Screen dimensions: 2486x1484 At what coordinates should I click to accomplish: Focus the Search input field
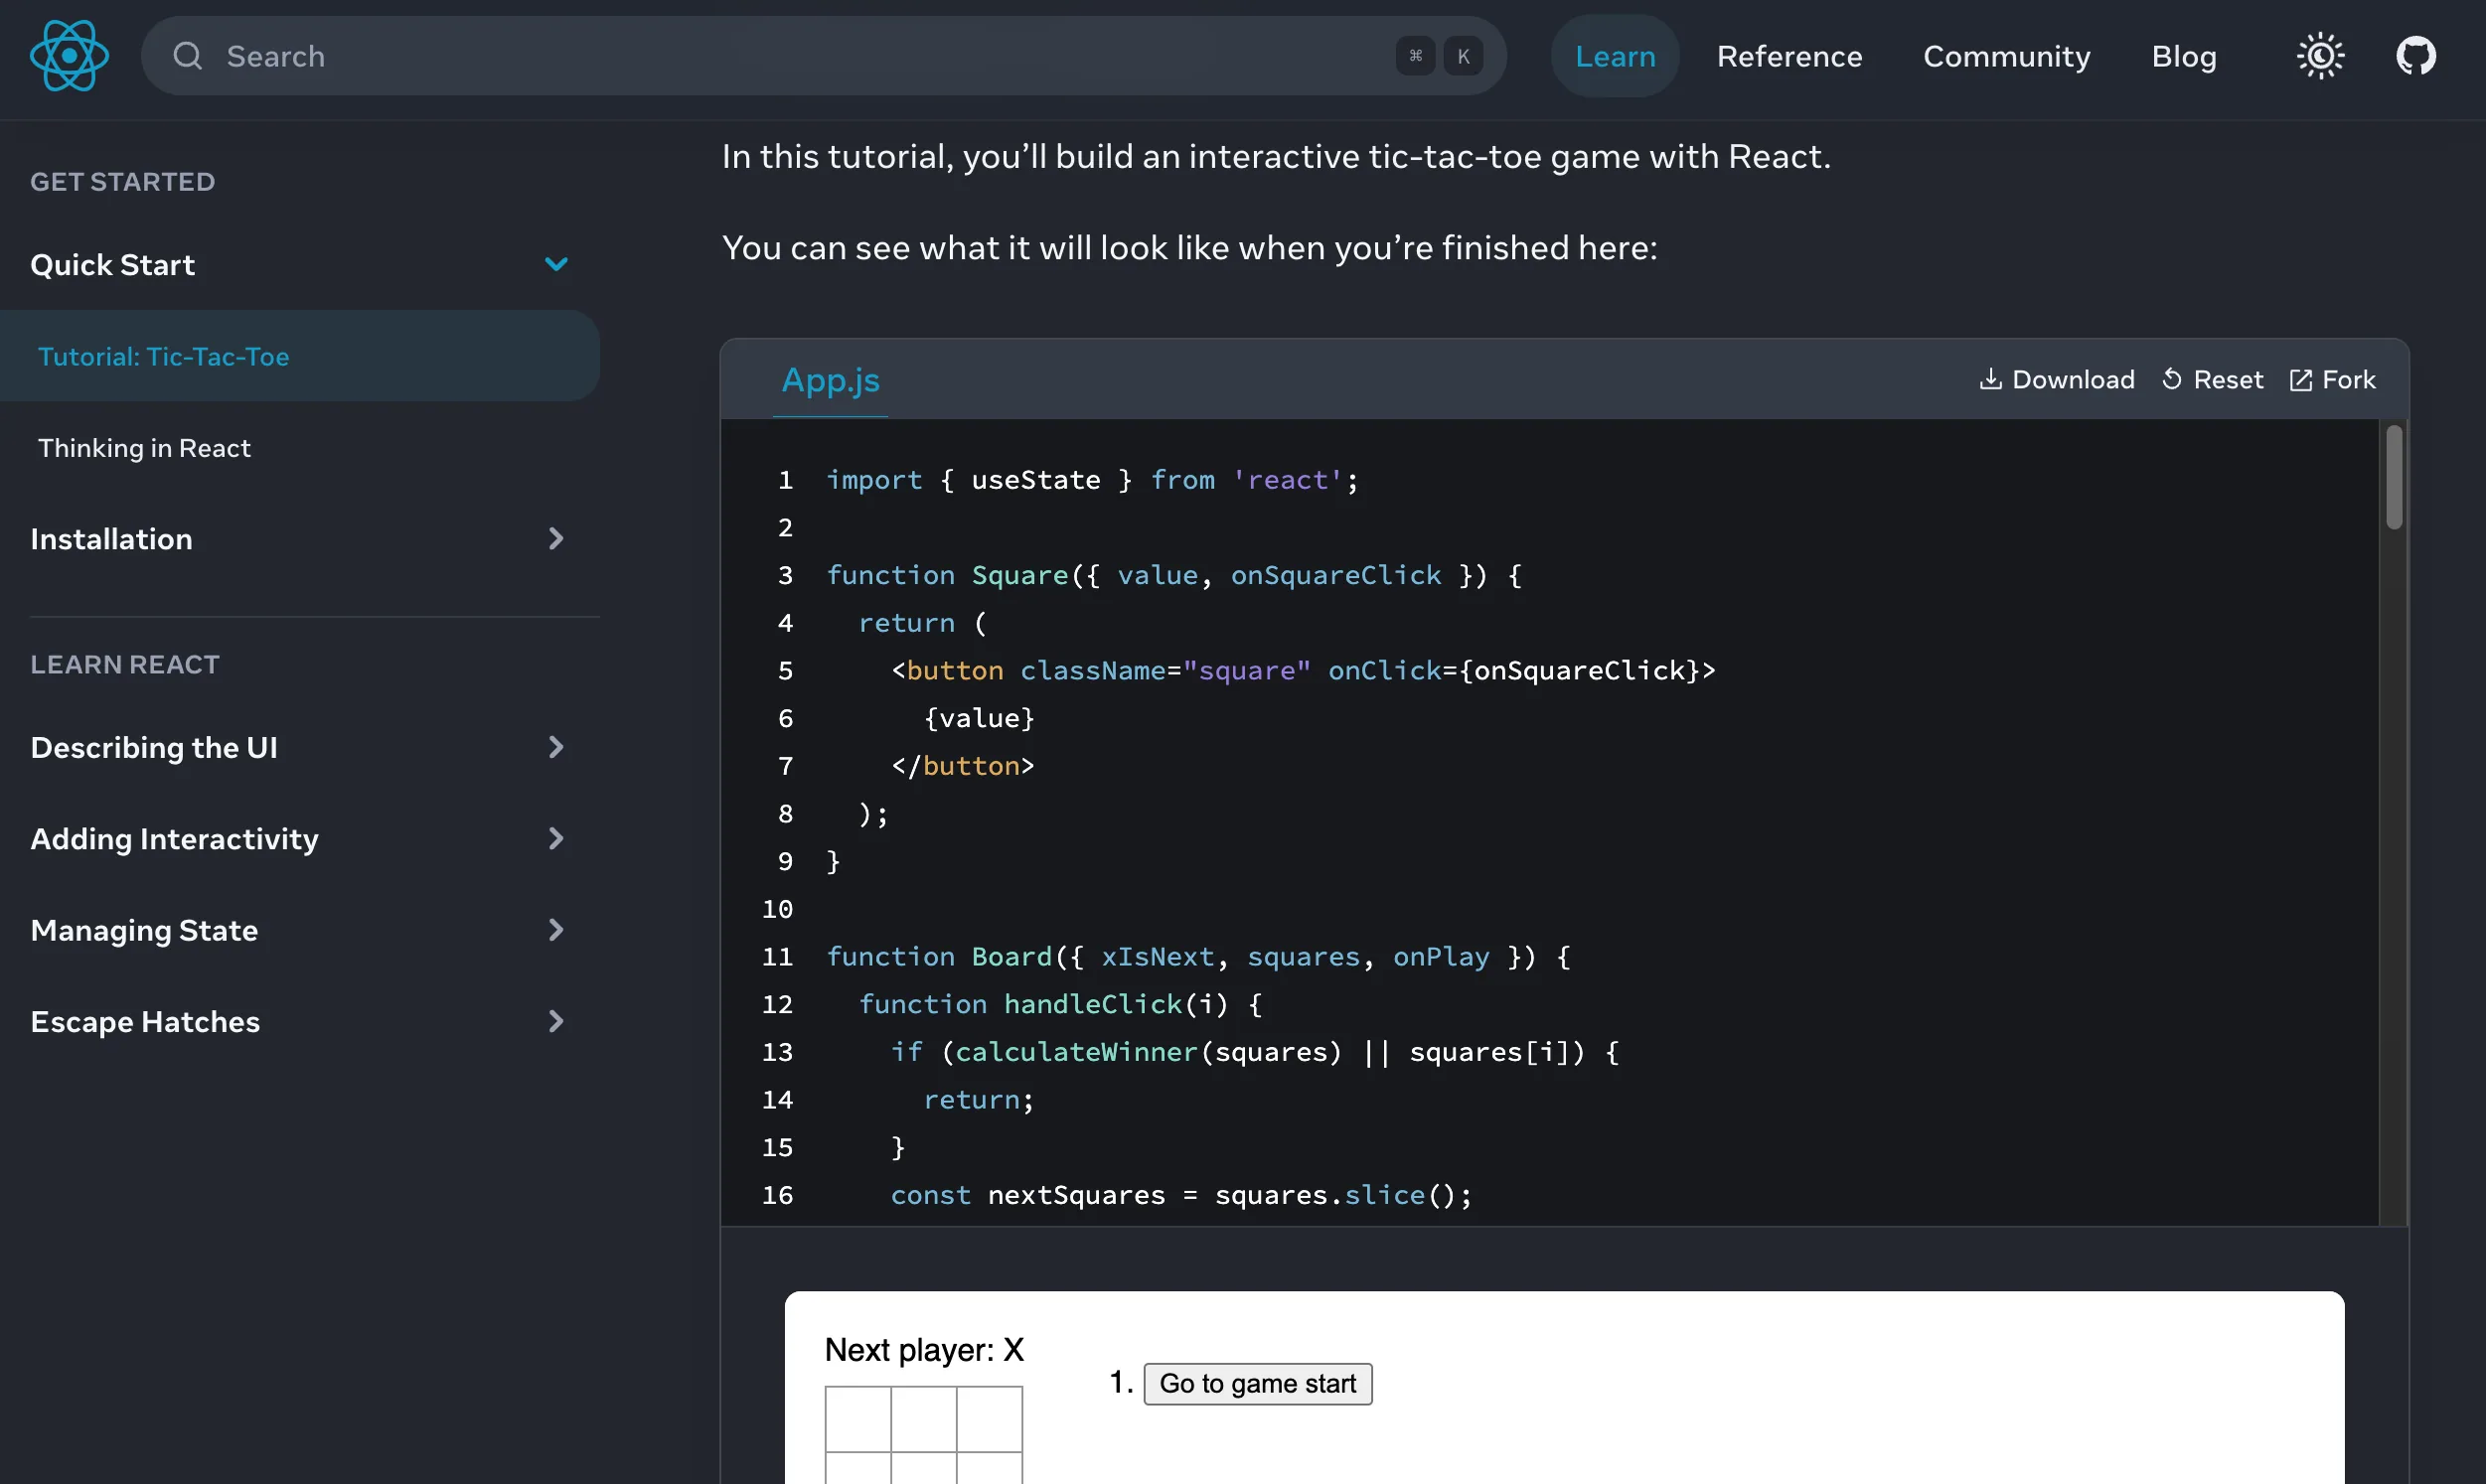pyautogui.click(x=823, y=56)
